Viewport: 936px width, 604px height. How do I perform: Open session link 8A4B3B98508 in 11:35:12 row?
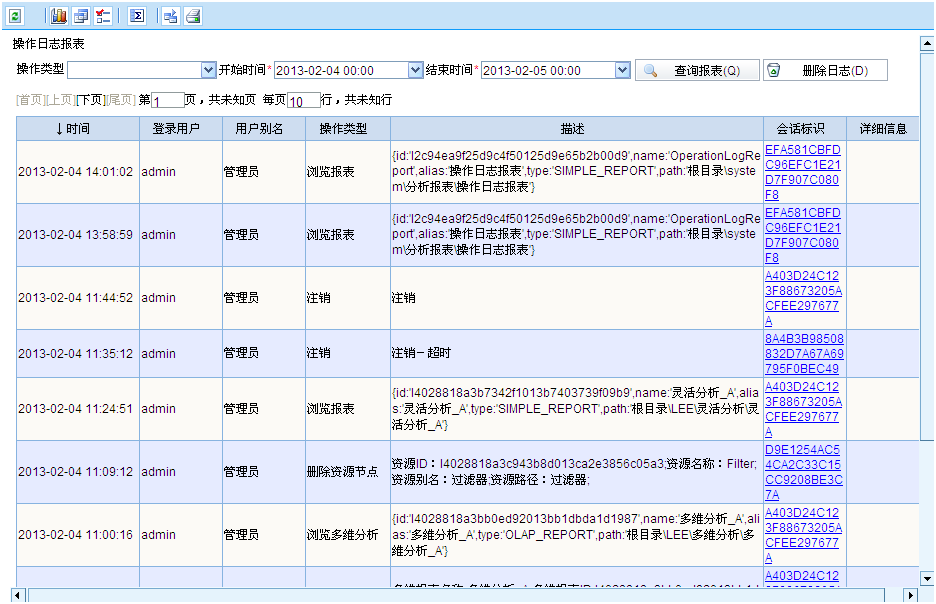click(804, 353)
